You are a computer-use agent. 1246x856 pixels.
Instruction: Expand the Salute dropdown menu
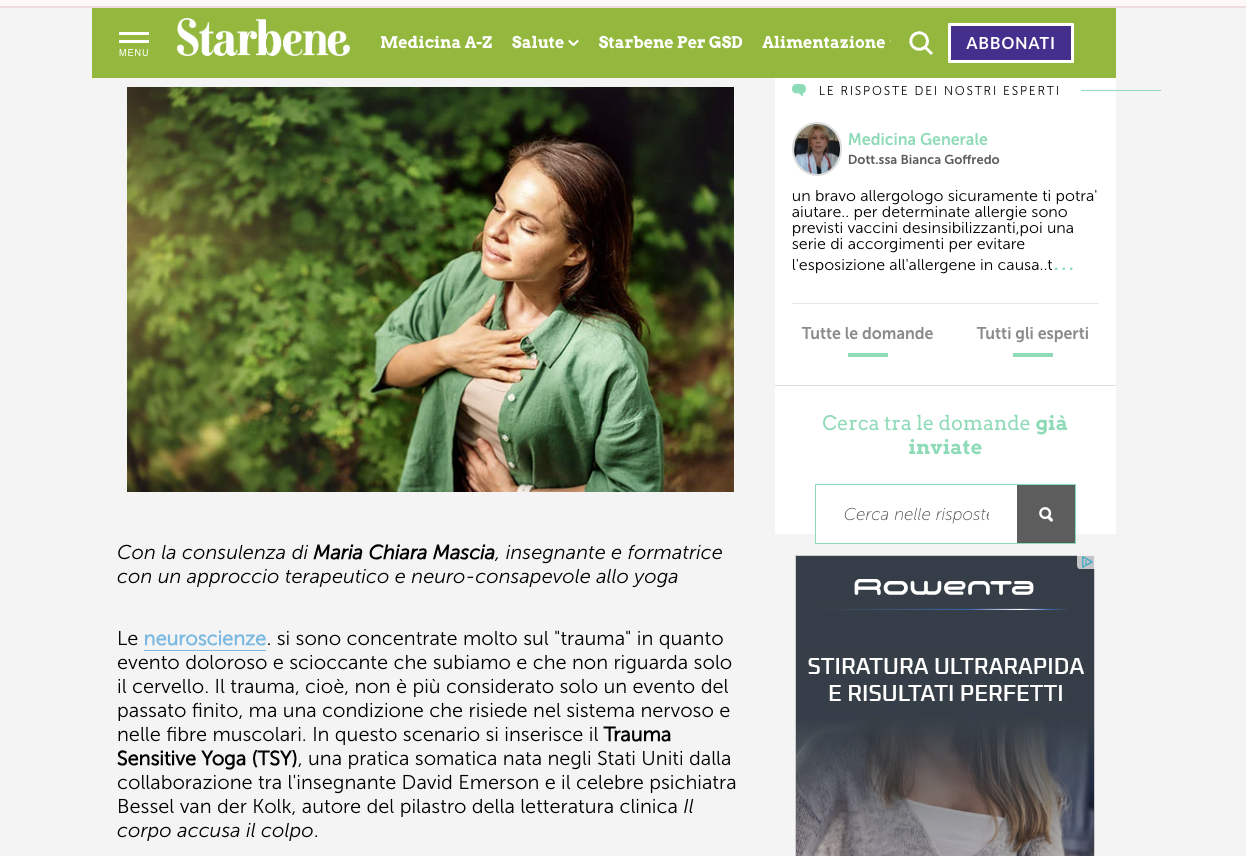pos(545,42)
